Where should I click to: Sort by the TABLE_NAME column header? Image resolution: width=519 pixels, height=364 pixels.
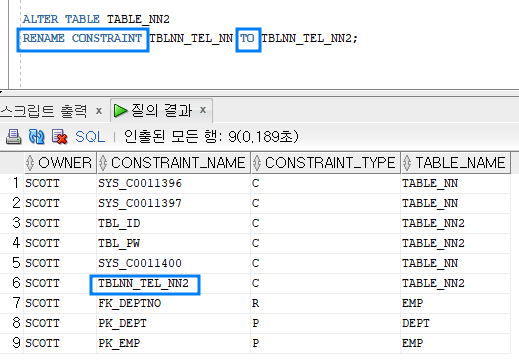[456, 163]
